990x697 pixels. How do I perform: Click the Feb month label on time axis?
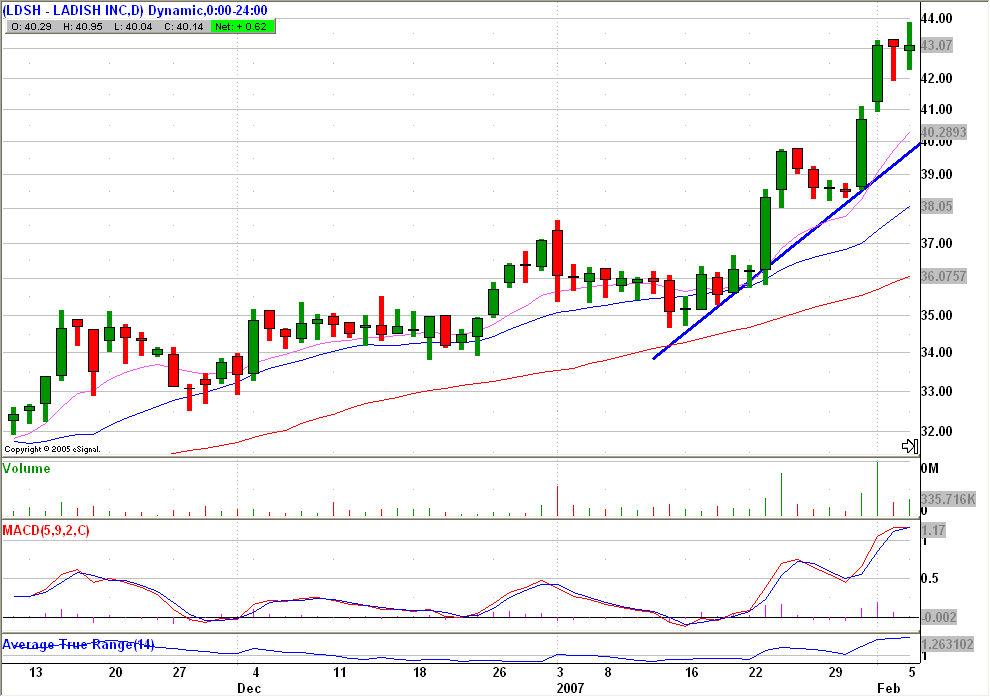(888, 688)
